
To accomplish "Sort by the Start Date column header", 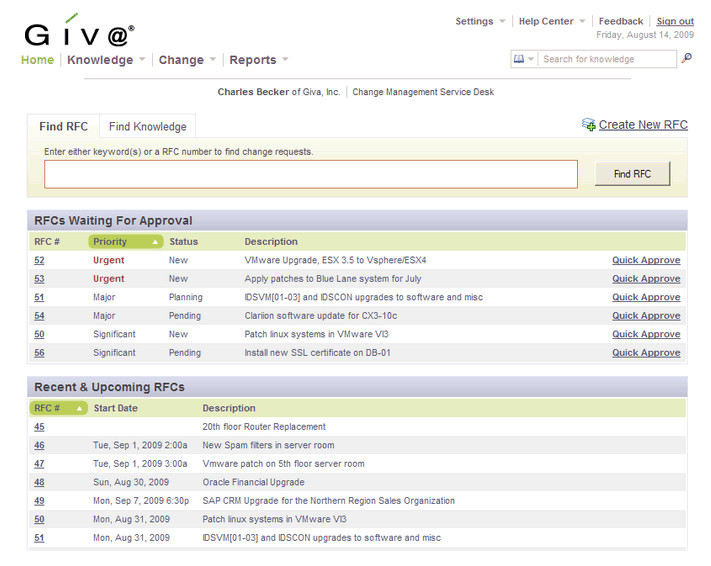I will 116,408.
